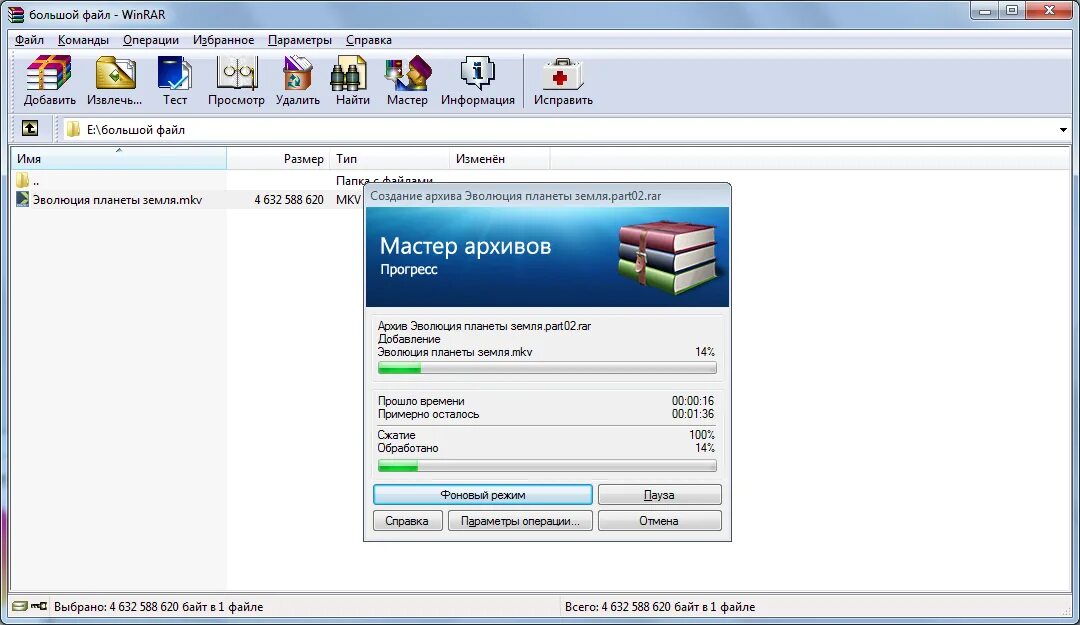The height and width of the screenshot is (625, 1080).
Task: Click the file size 4 632 588 620
Action: (289, 200)
